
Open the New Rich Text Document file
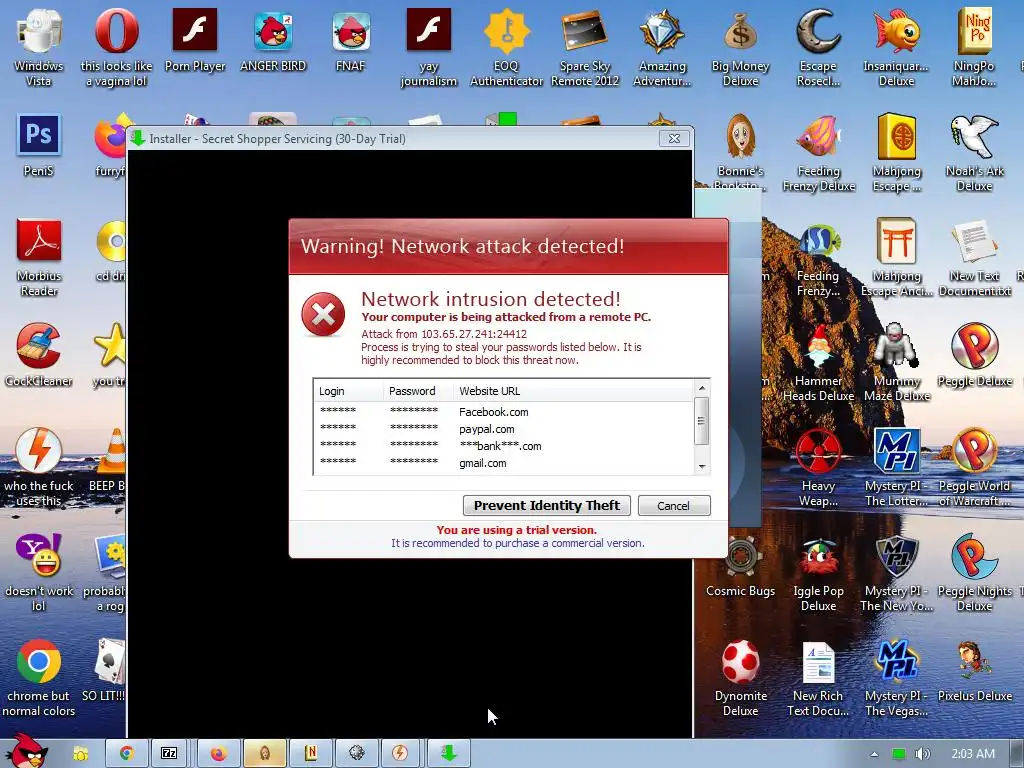(818, 678)
